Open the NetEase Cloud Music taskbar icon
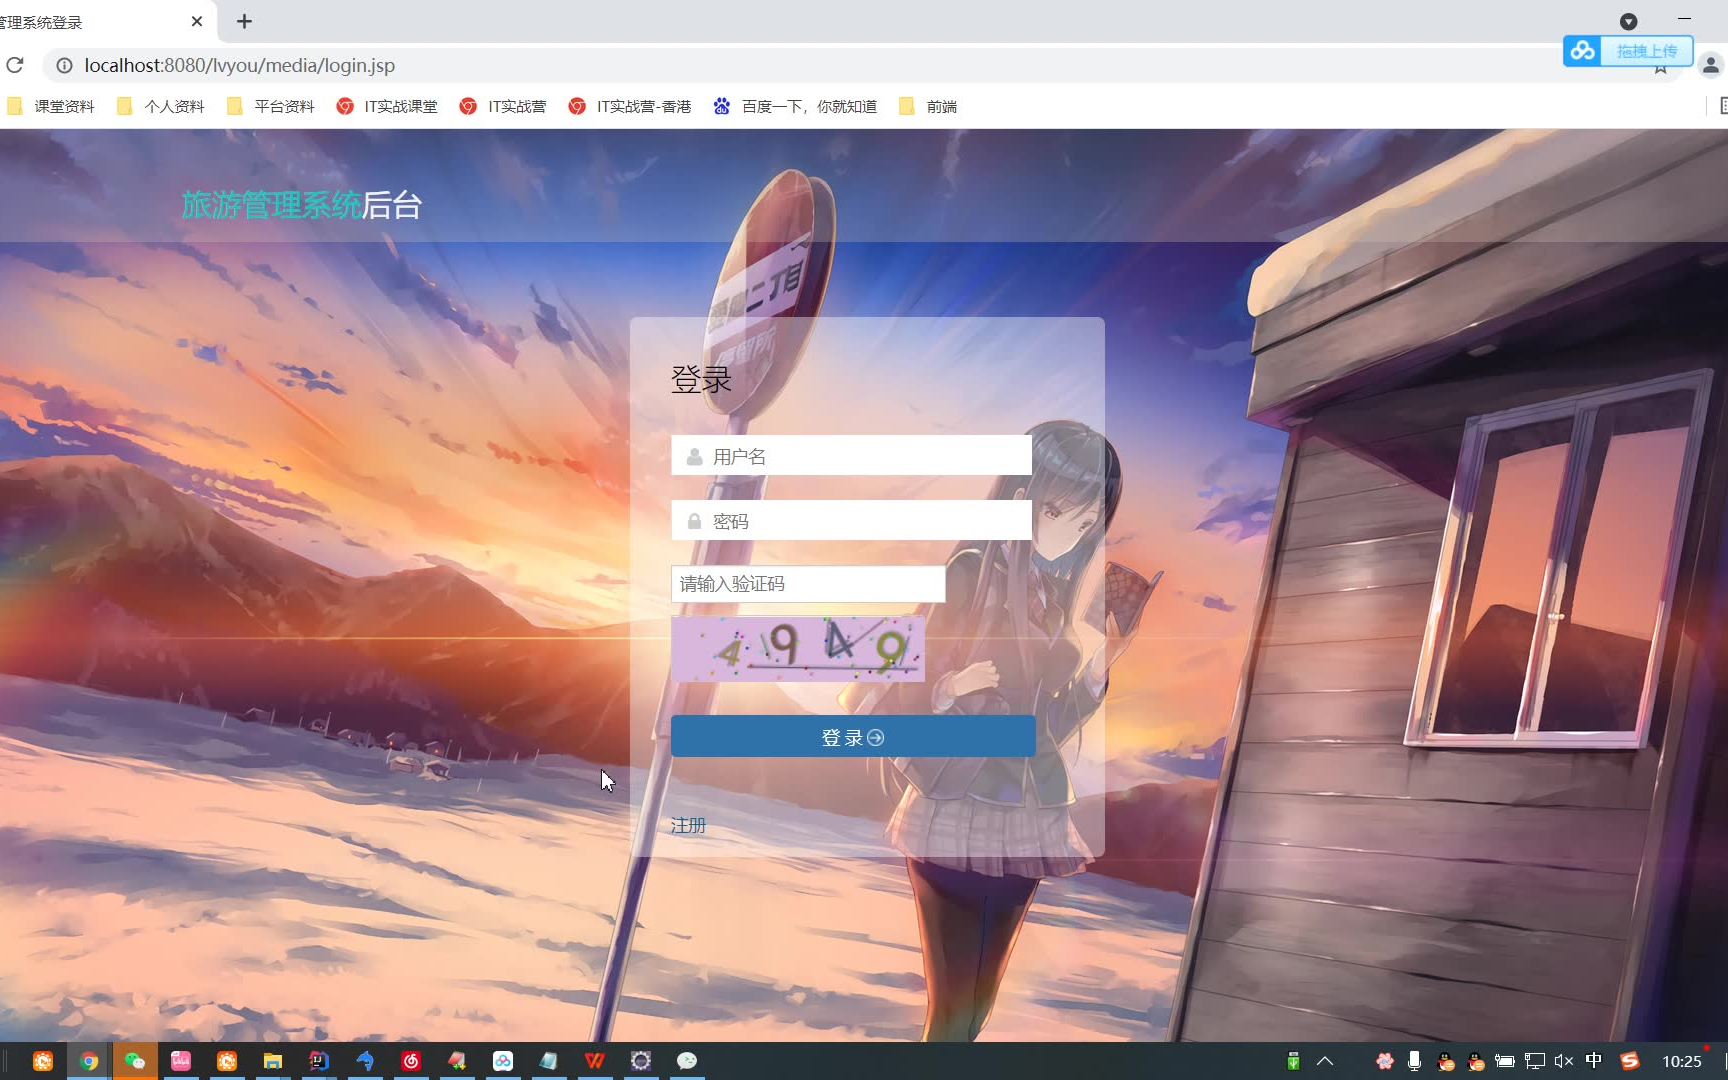This screenshot has height=1080, width=1728. (x=411, y=1061)
